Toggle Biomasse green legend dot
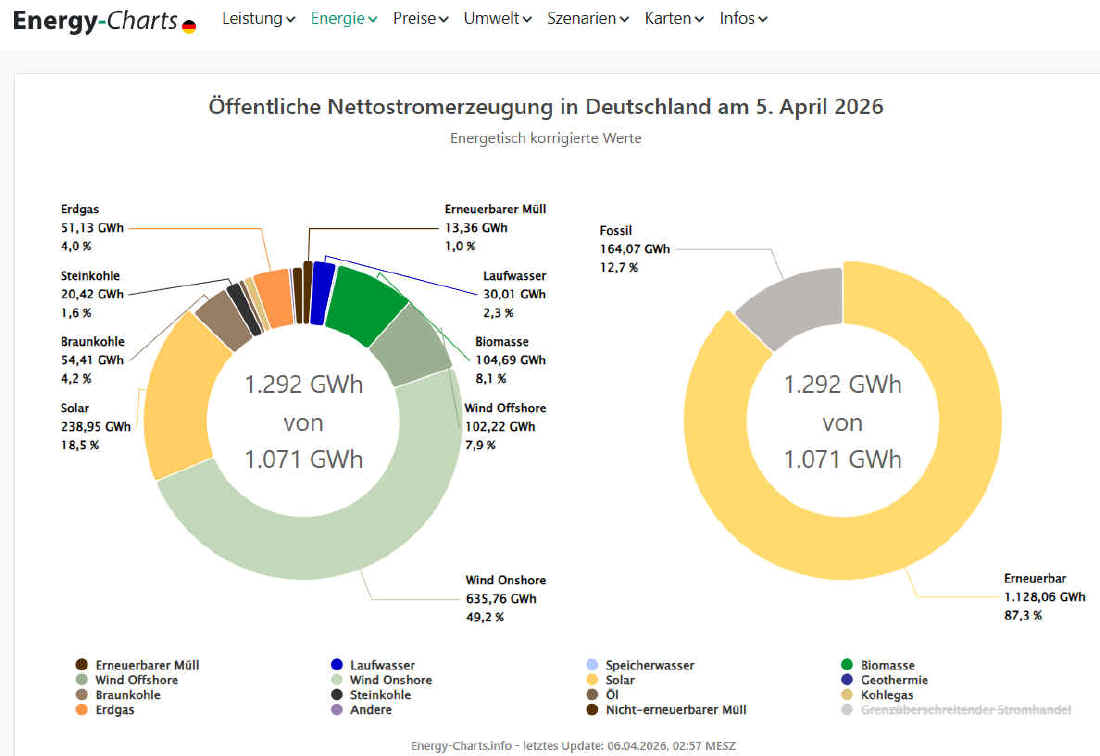1100x756 pixels. pyautogui.click(x=847, y=665)
